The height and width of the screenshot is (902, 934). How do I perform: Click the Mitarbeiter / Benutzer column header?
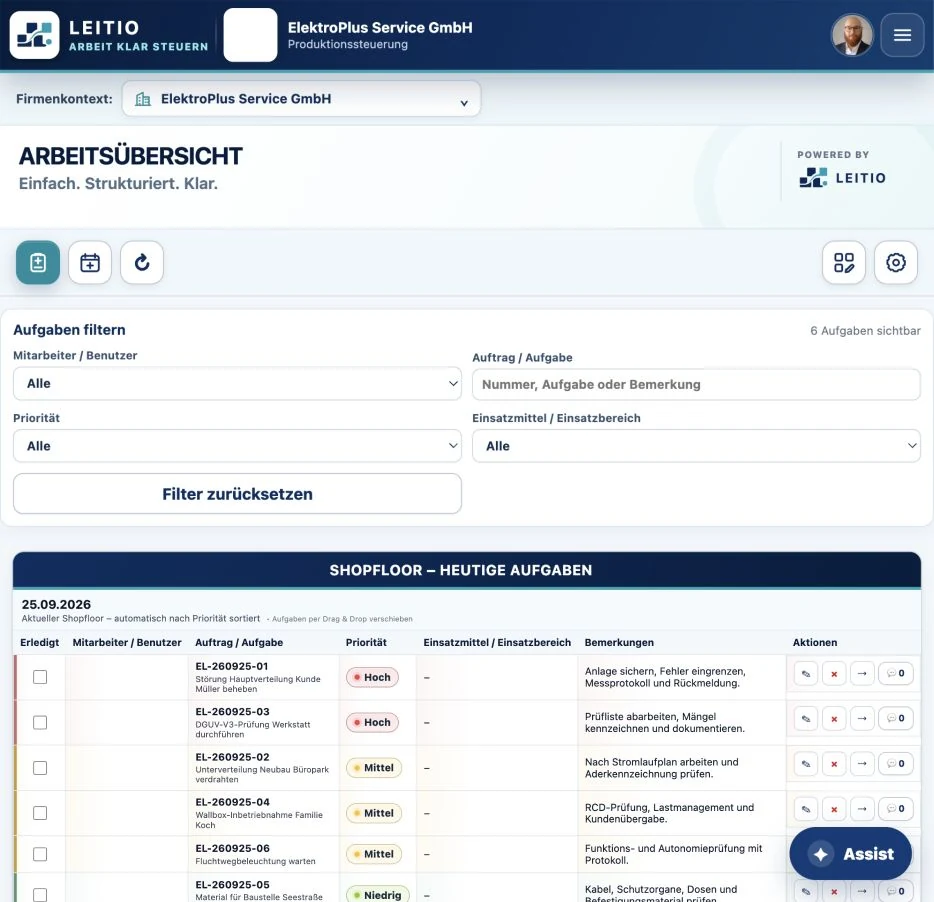coord(127,642)
